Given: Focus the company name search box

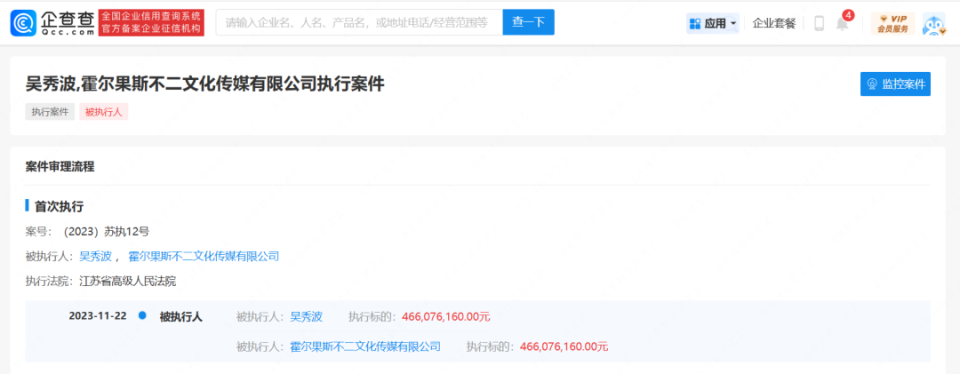Looking at the screenshot, I should [x=359, y=23].
